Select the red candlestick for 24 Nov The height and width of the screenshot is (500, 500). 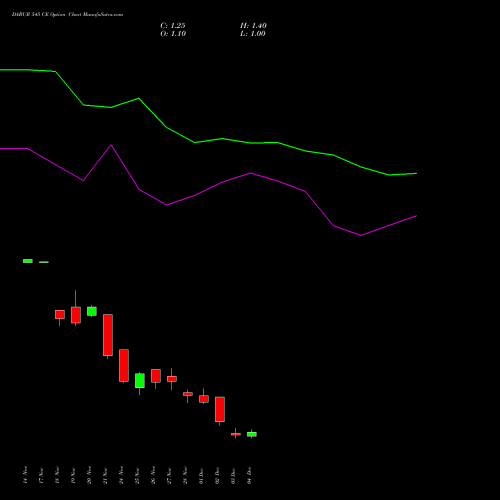[x=124, y=365]
